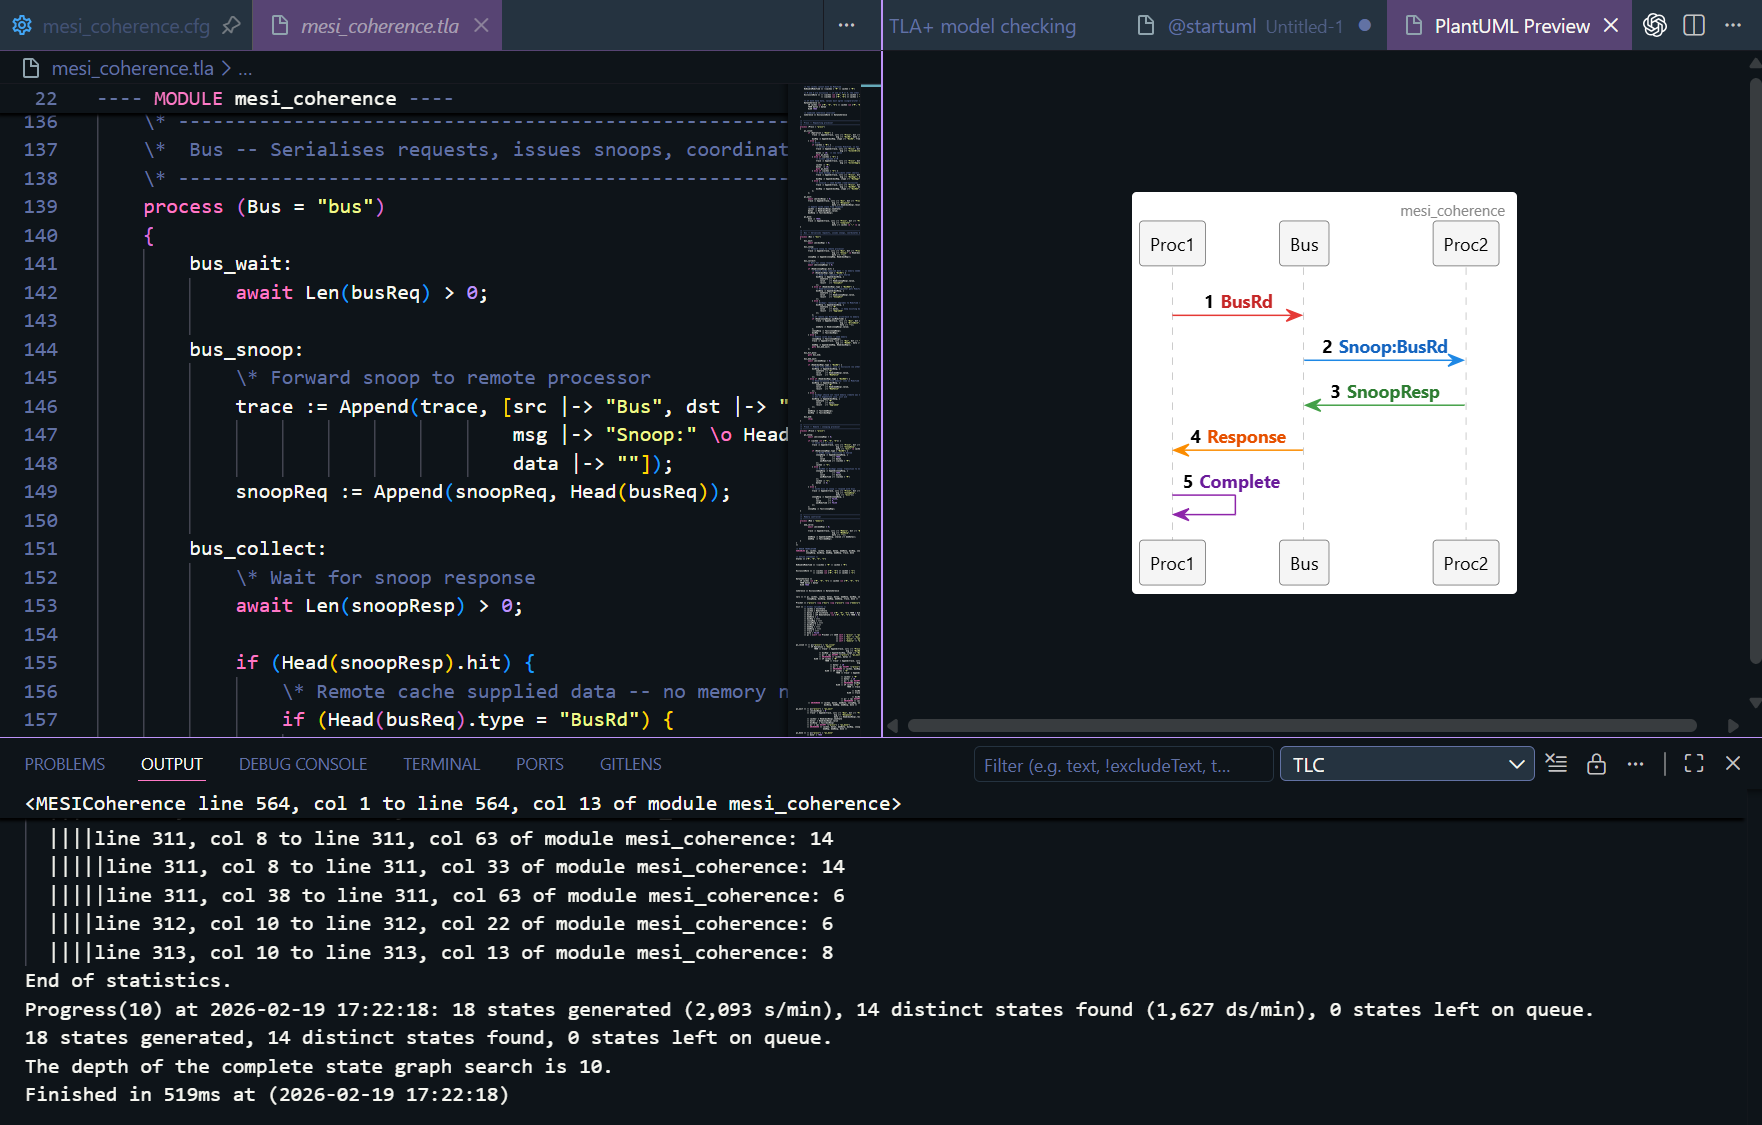Open the TLC output channel dropdown

[x=1406, y=765]
